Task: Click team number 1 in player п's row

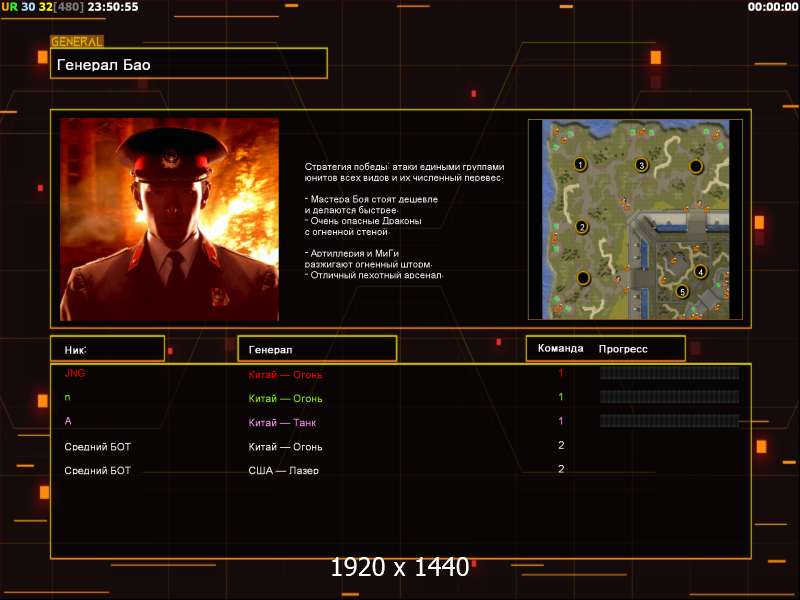Action: coord(561,396)
